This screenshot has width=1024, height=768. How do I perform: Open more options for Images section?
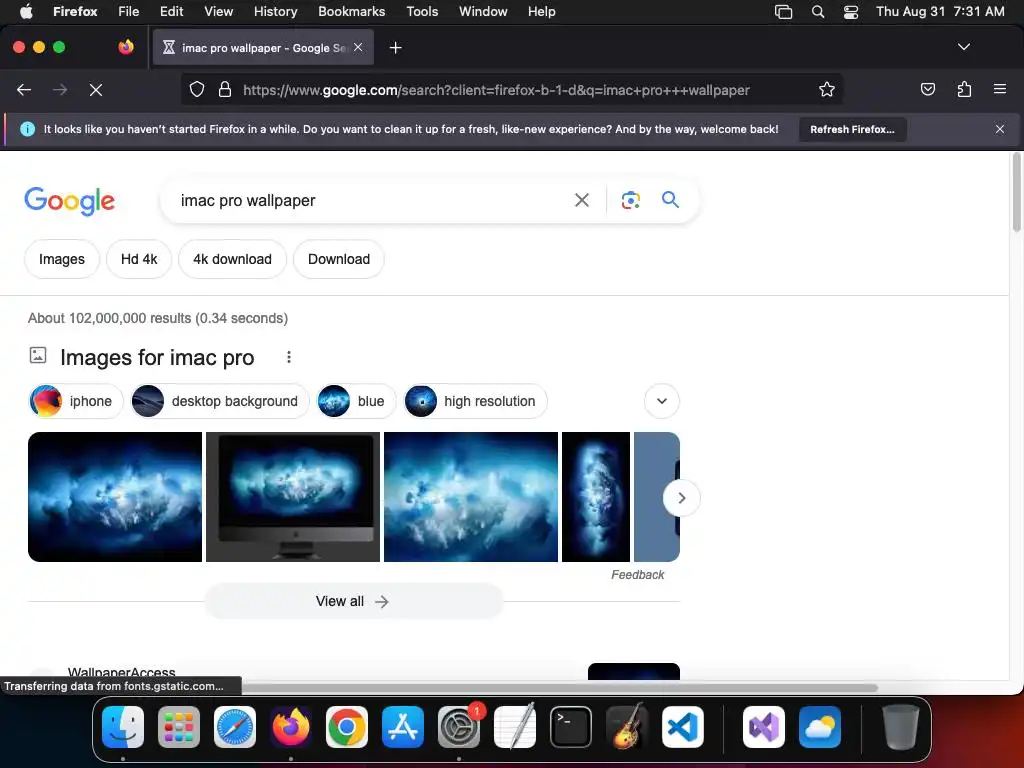tap(289, 357)
